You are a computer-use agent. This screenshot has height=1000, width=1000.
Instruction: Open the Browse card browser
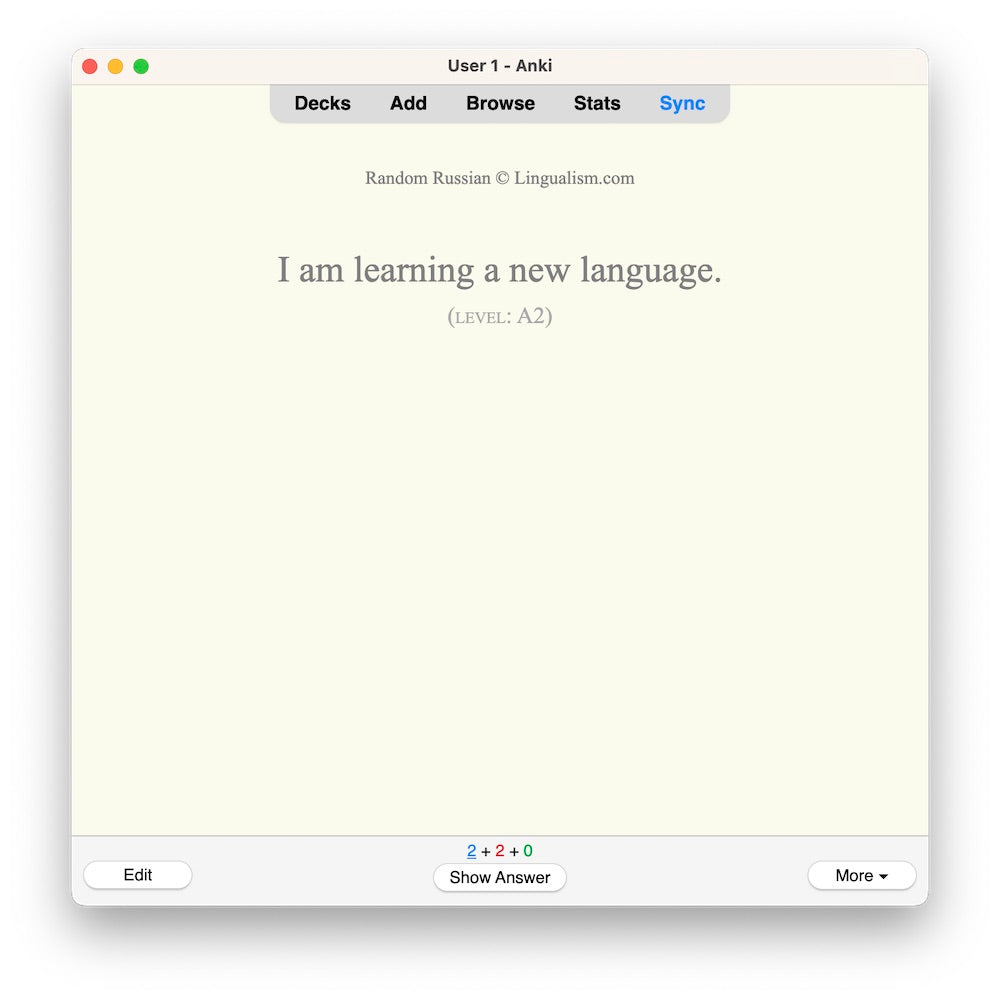pos(500,103)
